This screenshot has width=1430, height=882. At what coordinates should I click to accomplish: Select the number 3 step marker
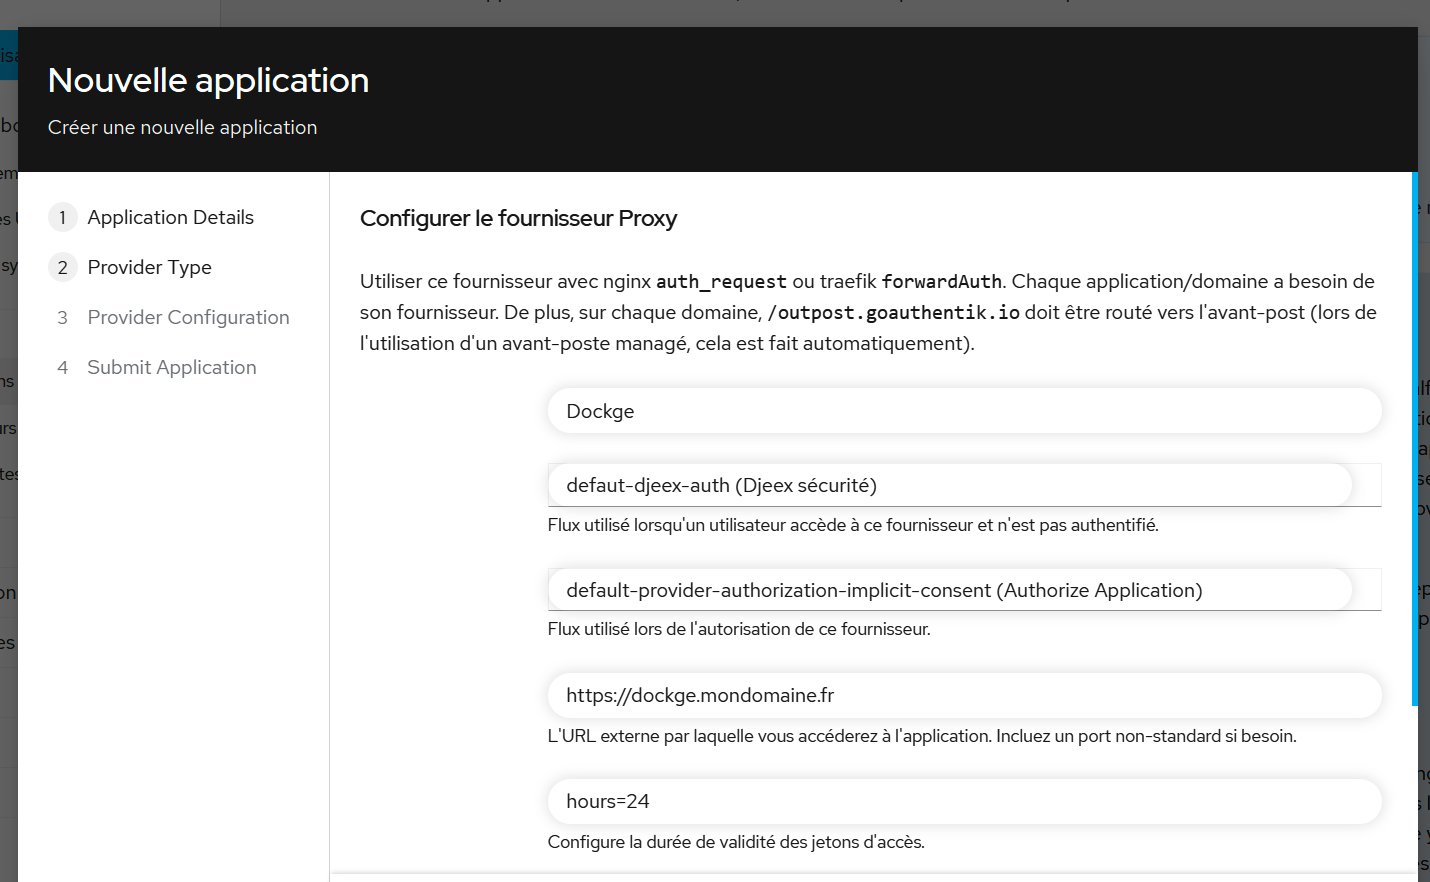(63, 317)
